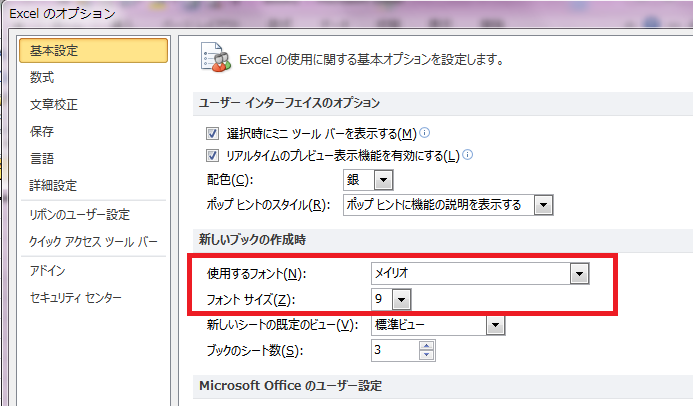Toggle リアルタイムのプレビュー表示機能を有効にする checkbox

pos(212,155)
